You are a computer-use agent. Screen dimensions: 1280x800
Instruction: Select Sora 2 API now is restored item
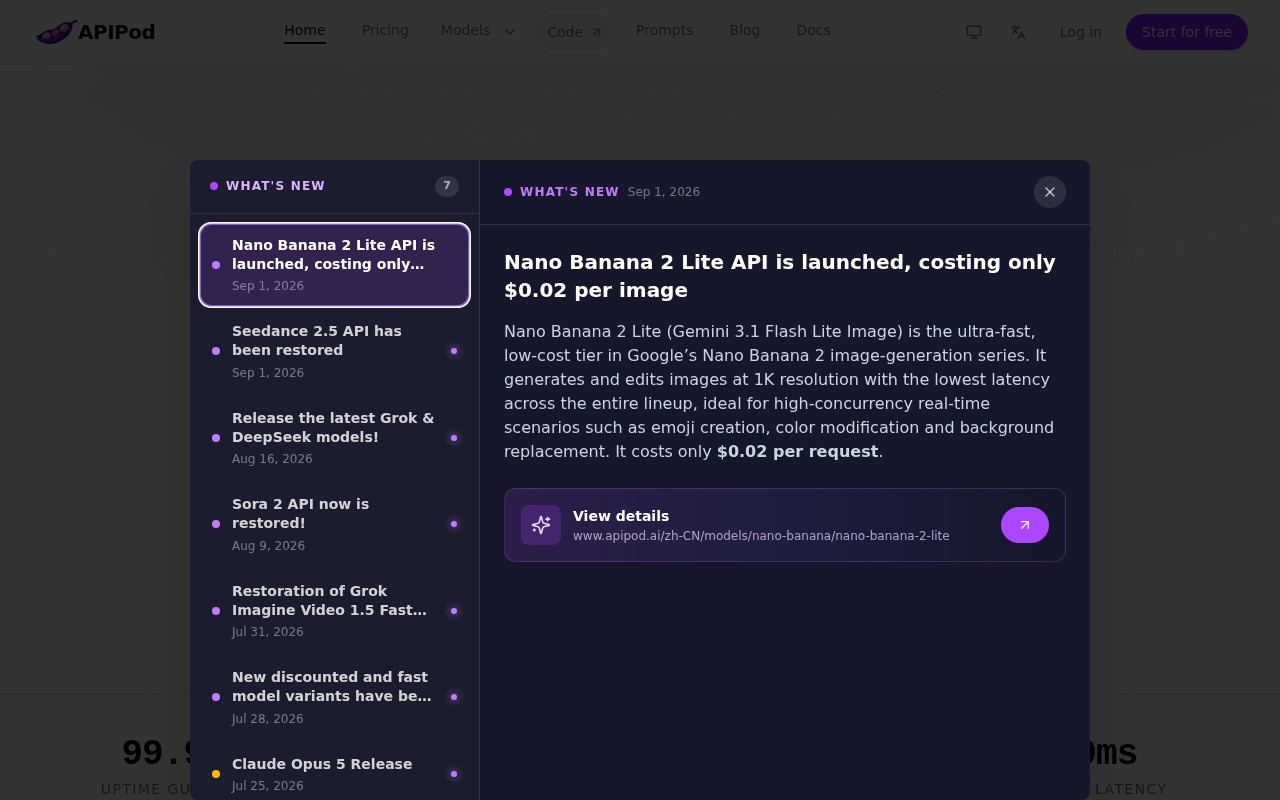point(335,524)
